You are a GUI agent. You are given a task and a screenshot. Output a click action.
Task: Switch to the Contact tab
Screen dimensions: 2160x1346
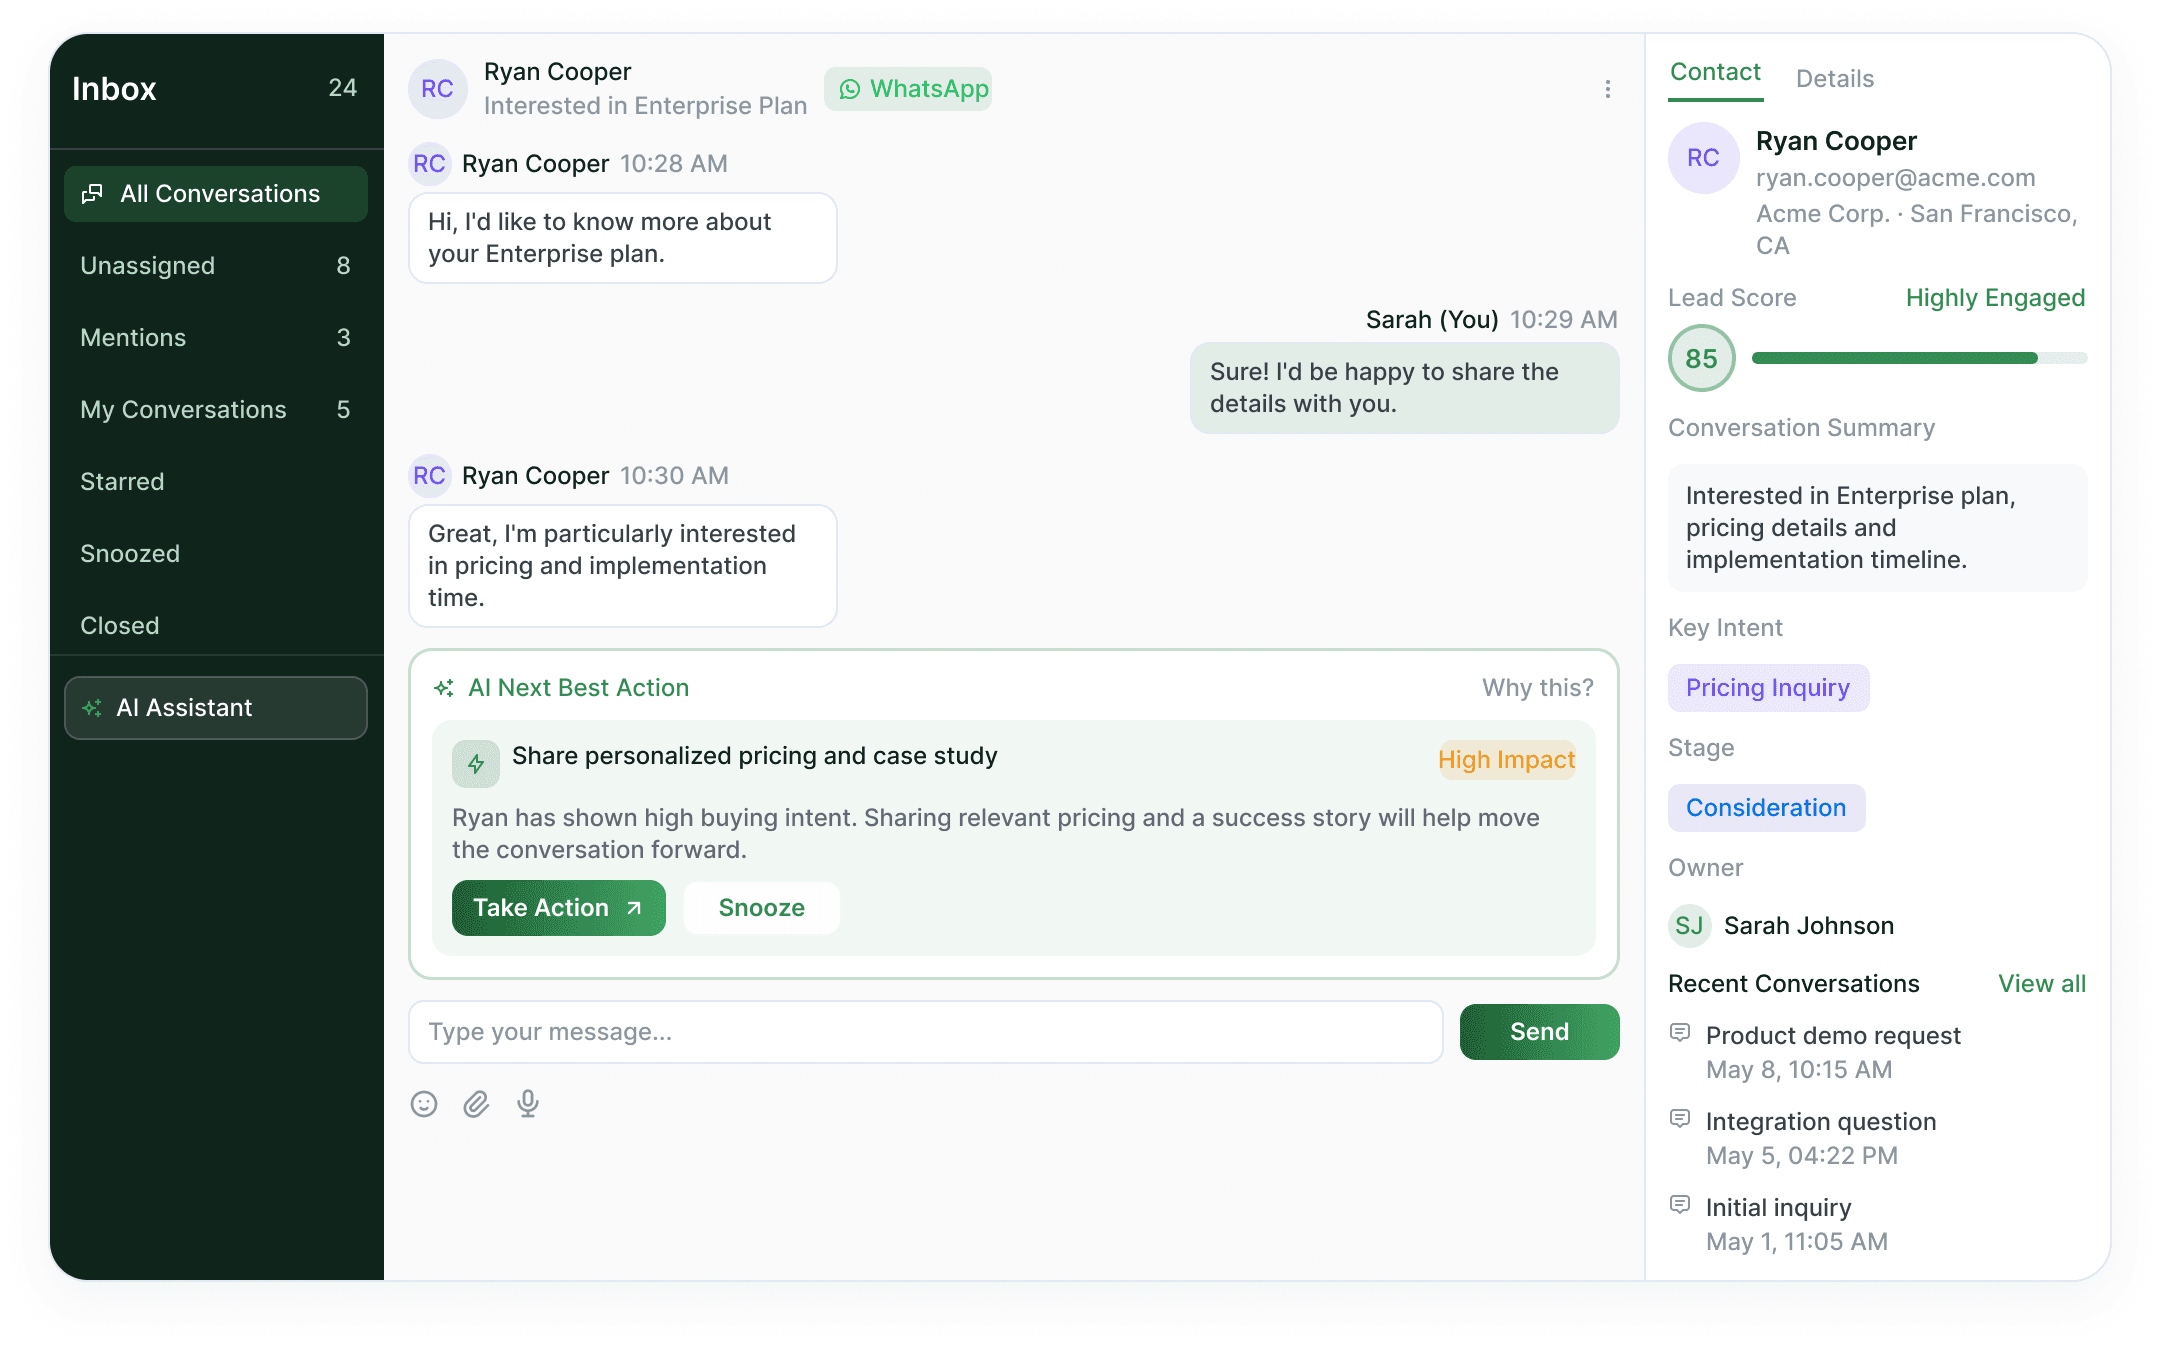pos(1716,72)
